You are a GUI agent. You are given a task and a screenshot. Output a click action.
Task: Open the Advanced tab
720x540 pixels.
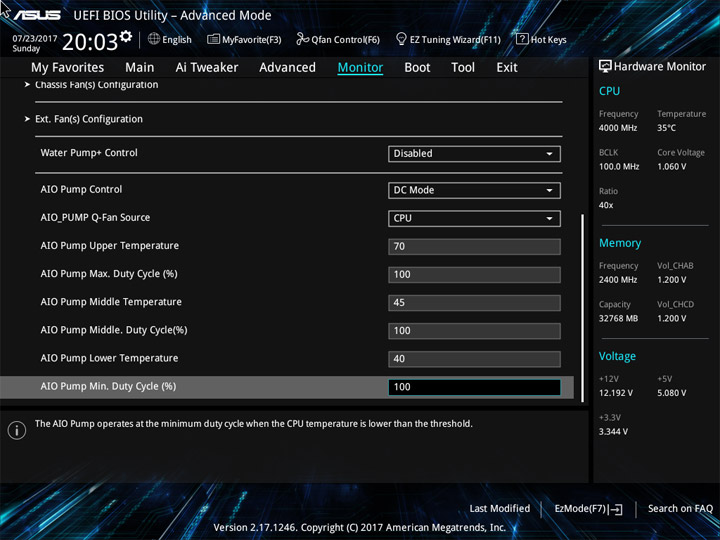287,68
